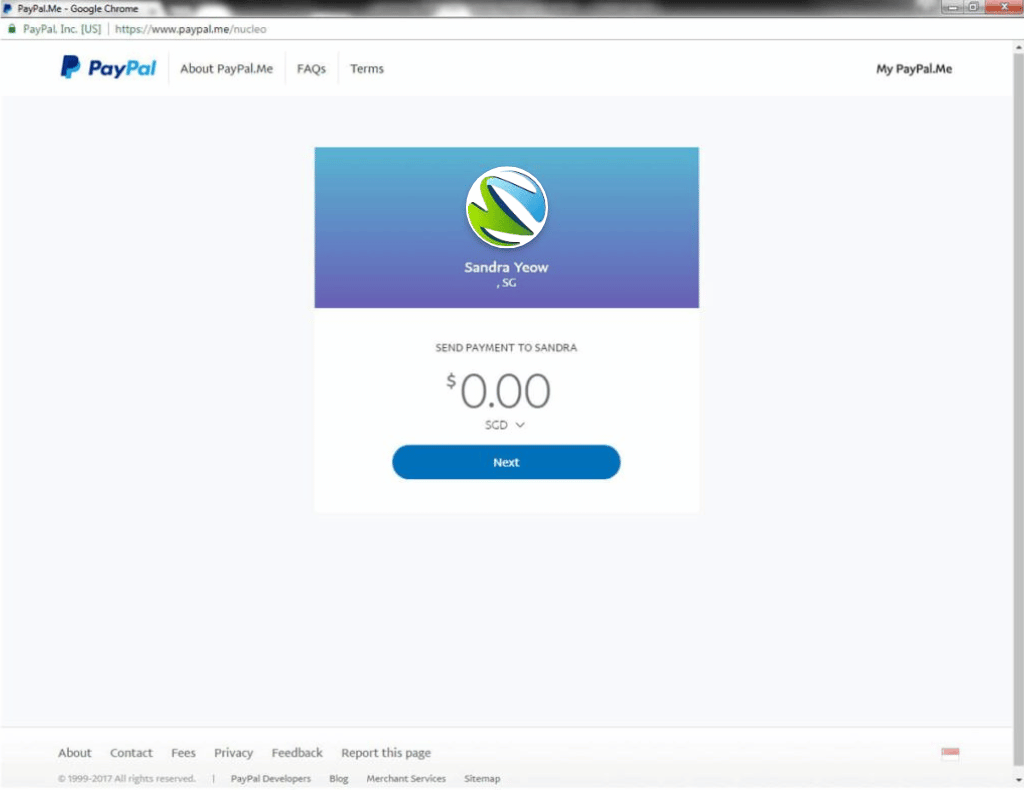This screenshot has height=790, width=1024.
Task: Open the SGD currency dropdown
Action: pos(505,425)
